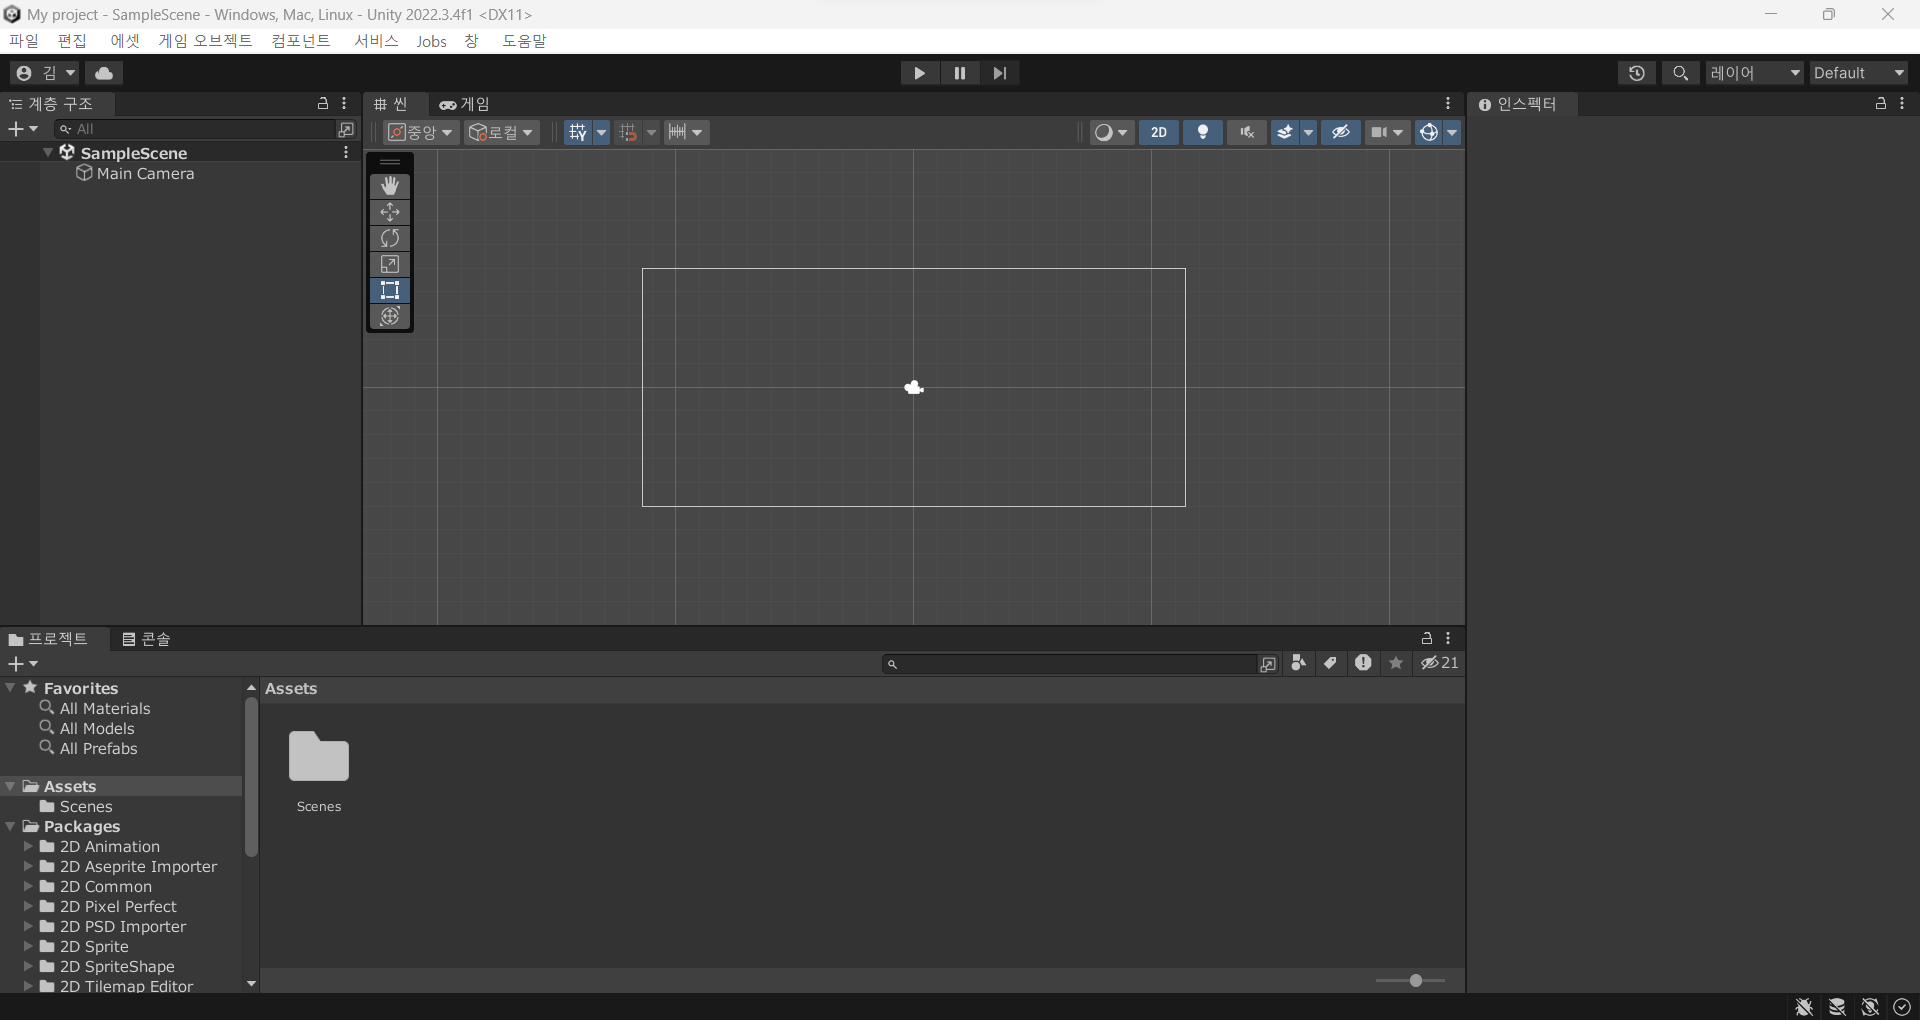Click the hierarchy search-by-type icon
Screen dimensions: 1920x1020
[346, 129]
